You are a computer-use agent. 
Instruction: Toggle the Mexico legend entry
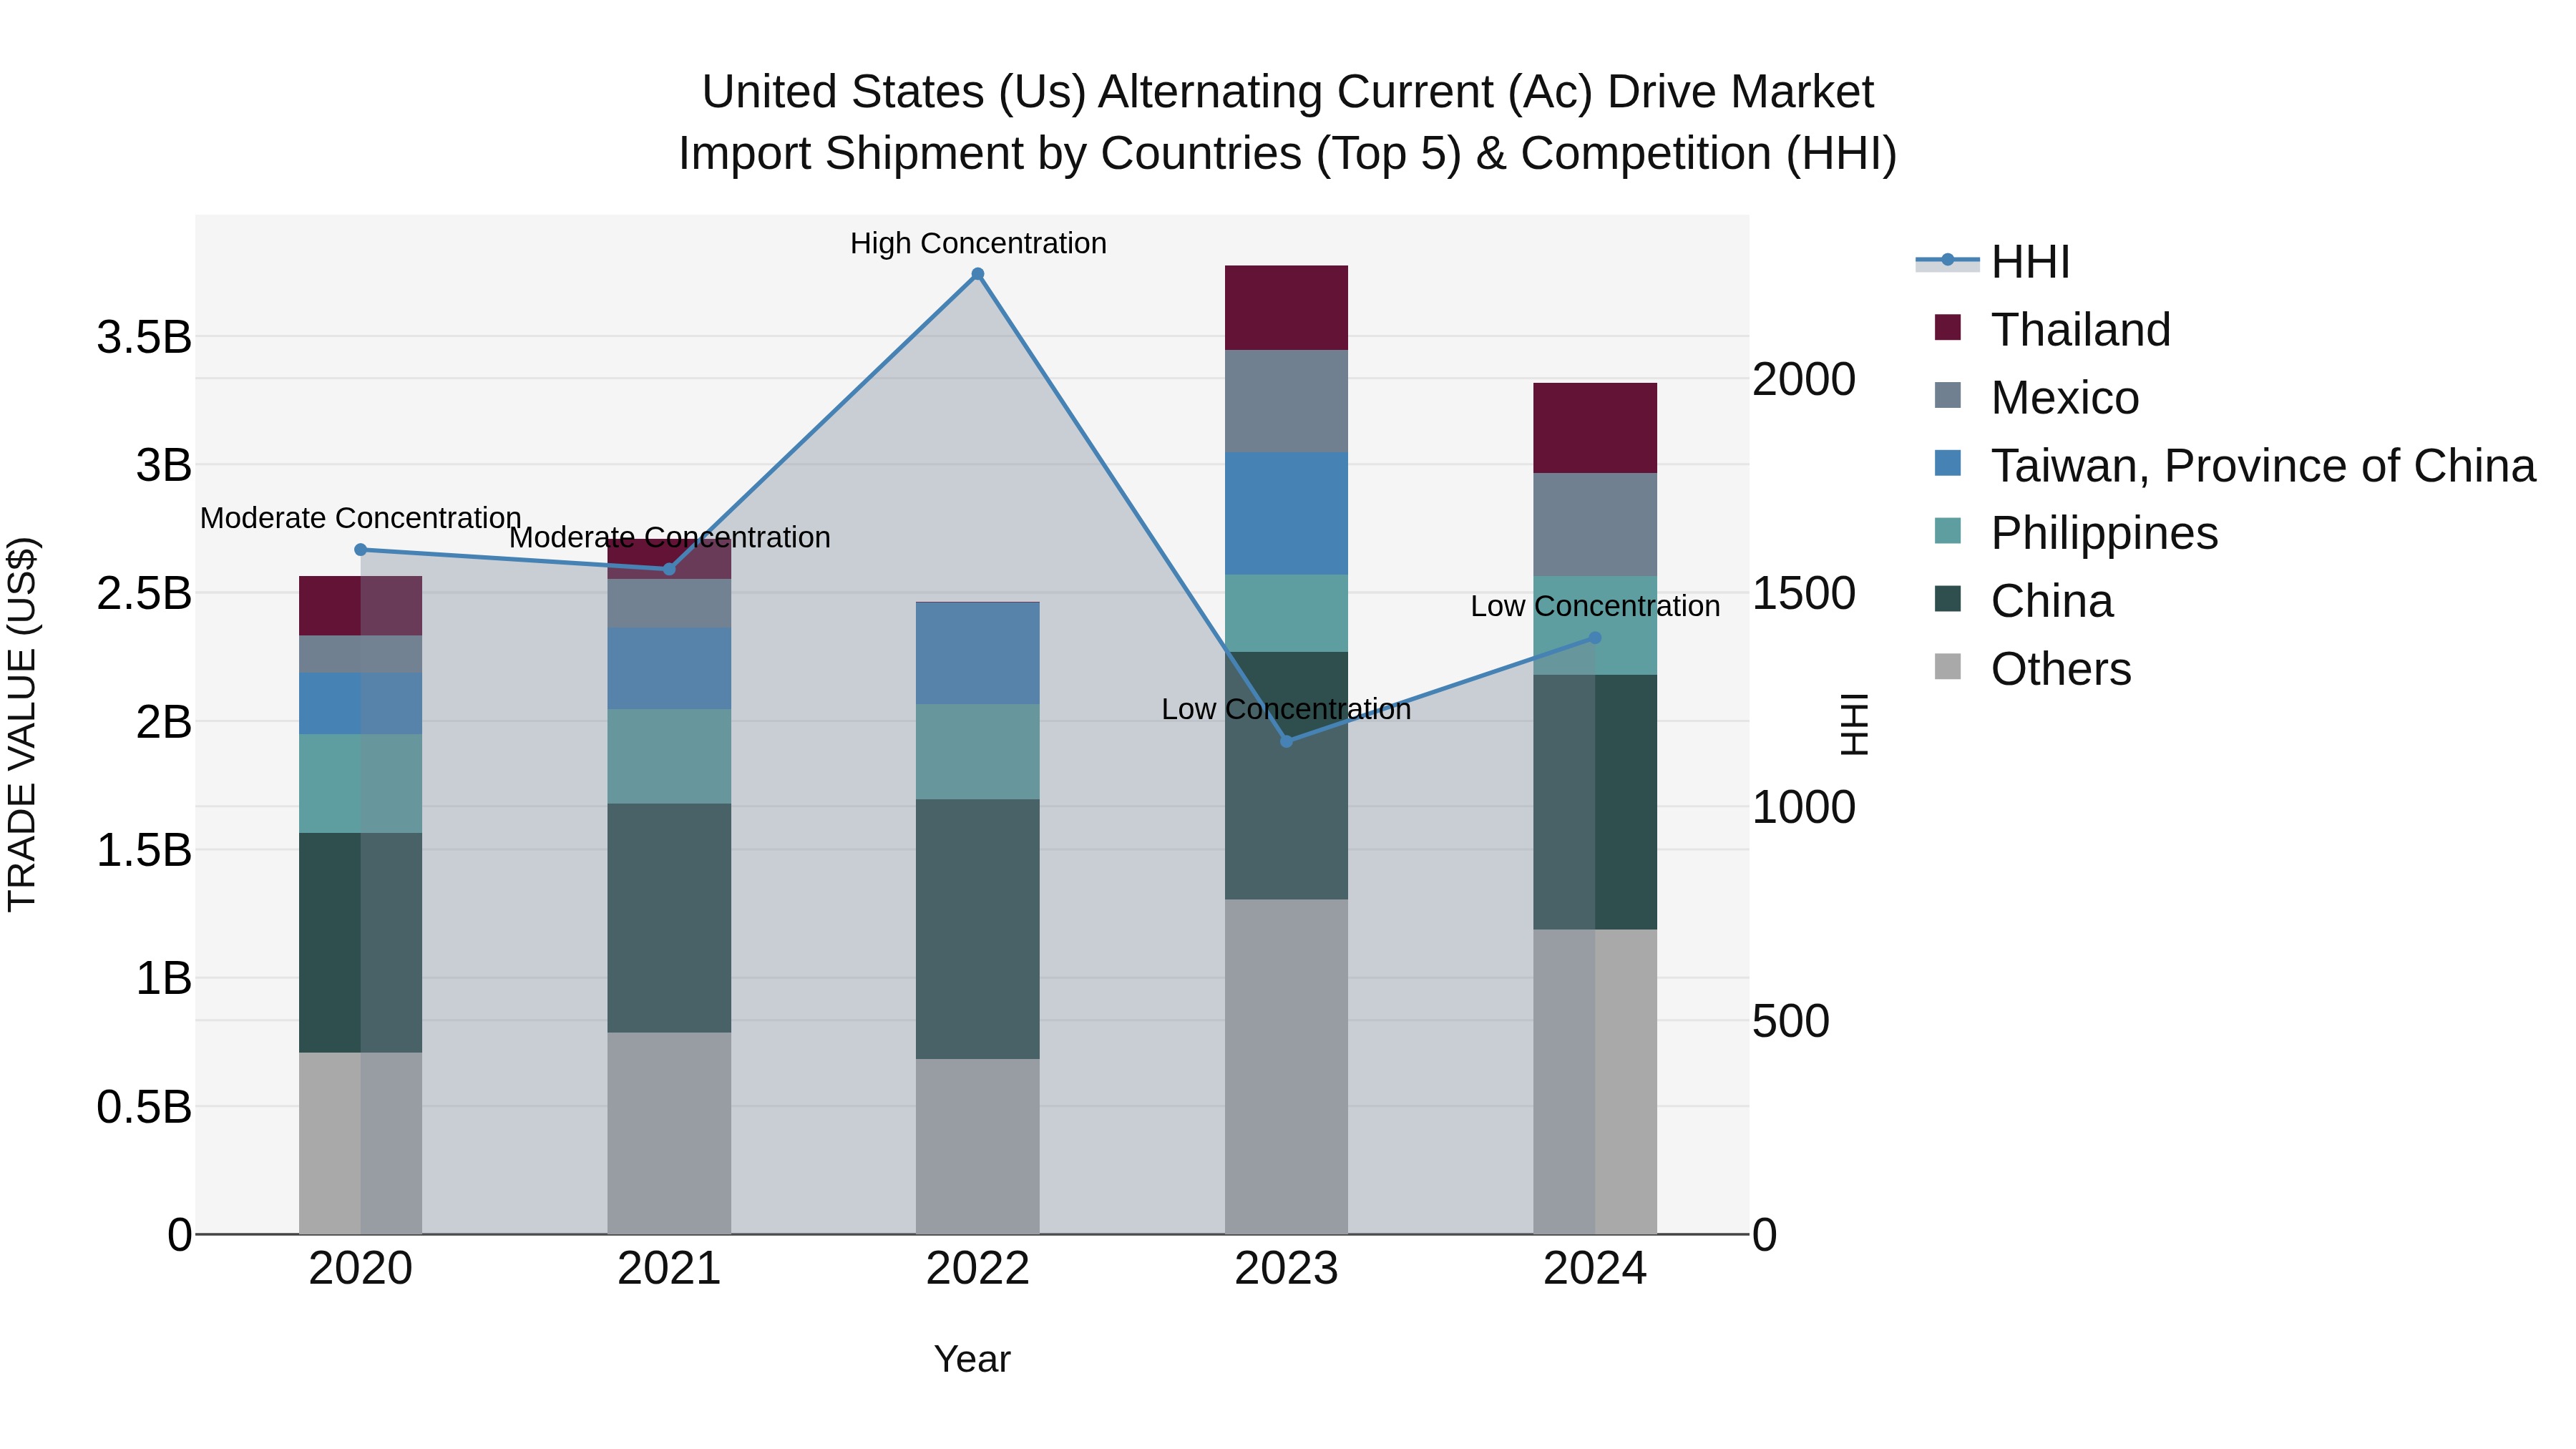tap(2036, 397)
